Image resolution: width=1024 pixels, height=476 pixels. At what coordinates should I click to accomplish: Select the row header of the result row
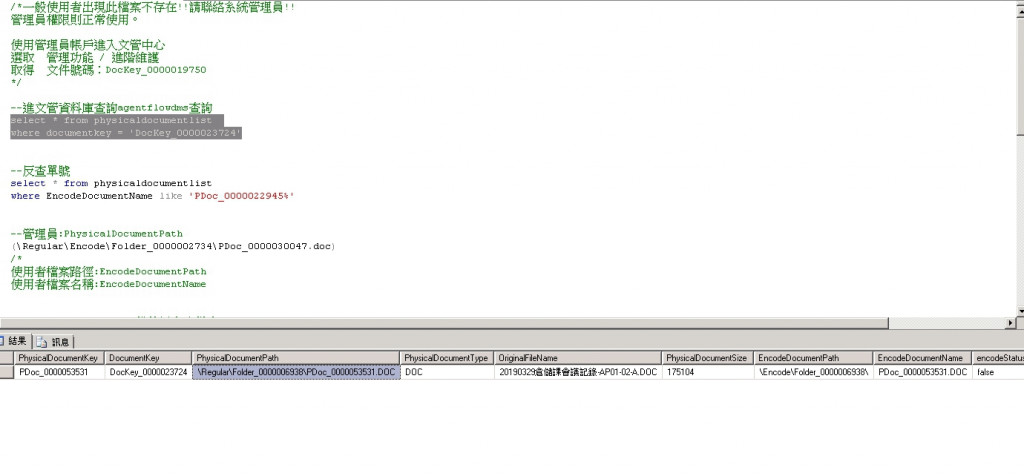tap(7, 372)
